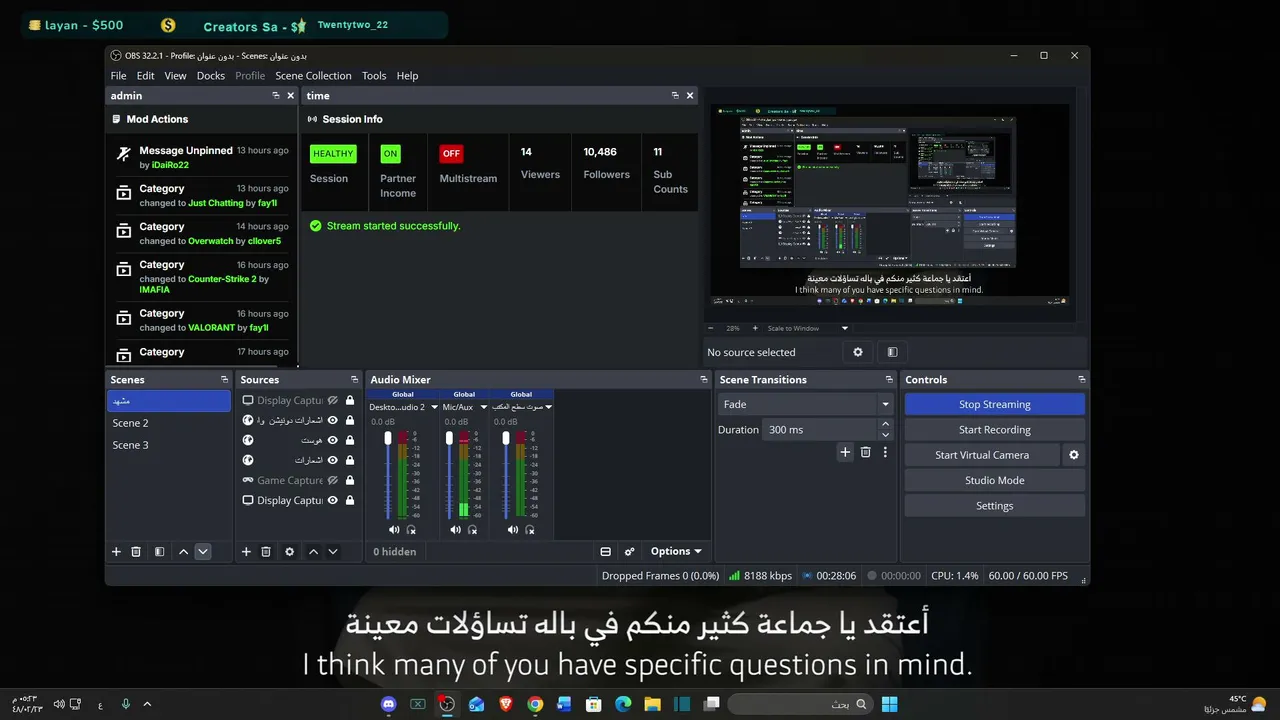Unlock the Game Capture source lock

(x=350, y=480)
